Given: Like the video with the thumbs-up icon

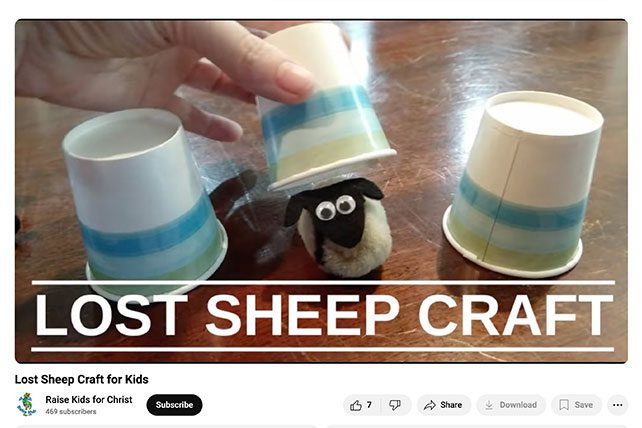Looking at the screenshot, I should (355, 405).
